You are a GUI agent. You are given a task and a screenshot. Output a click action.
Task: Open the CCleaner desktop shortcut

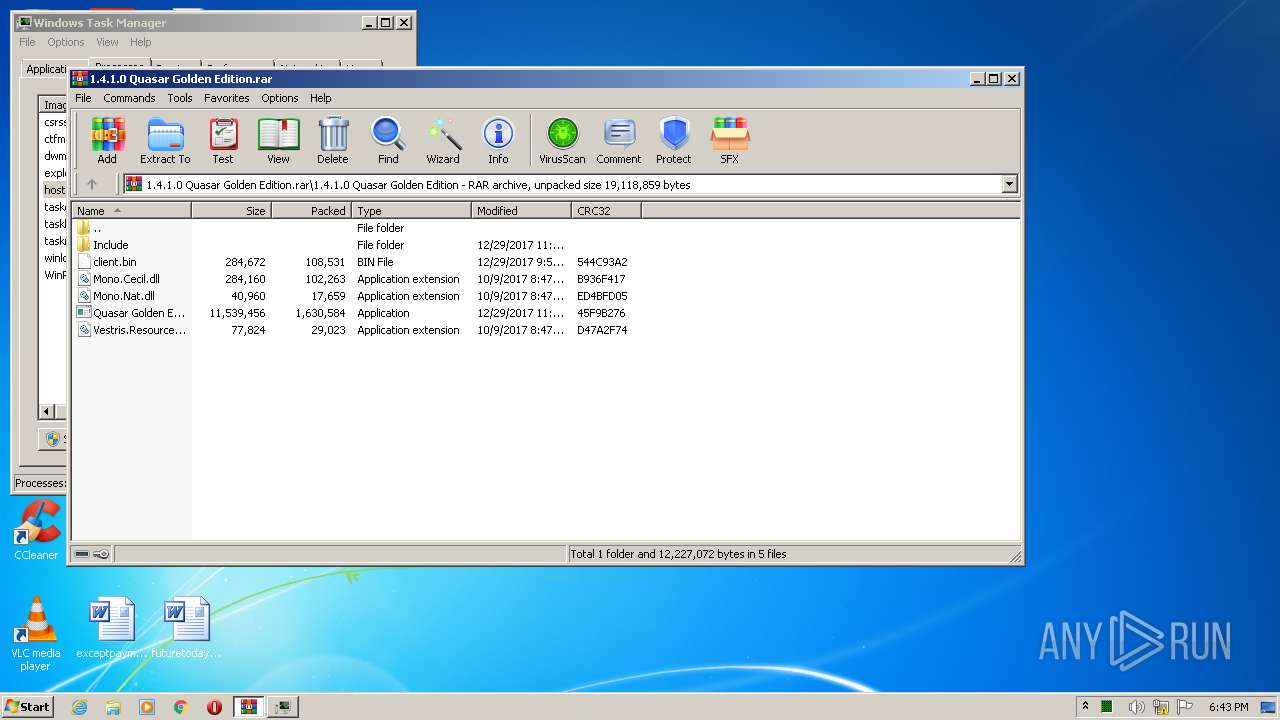click(36, 531)
